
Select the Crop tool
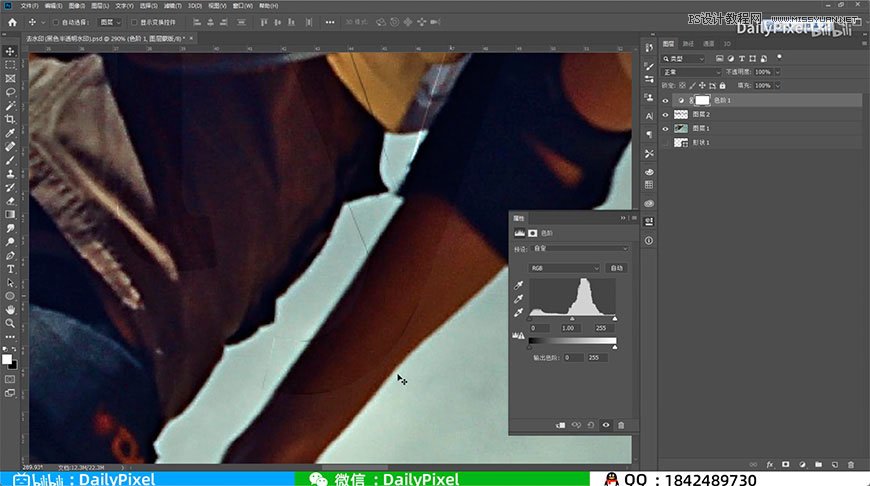(x=10, y=119)
